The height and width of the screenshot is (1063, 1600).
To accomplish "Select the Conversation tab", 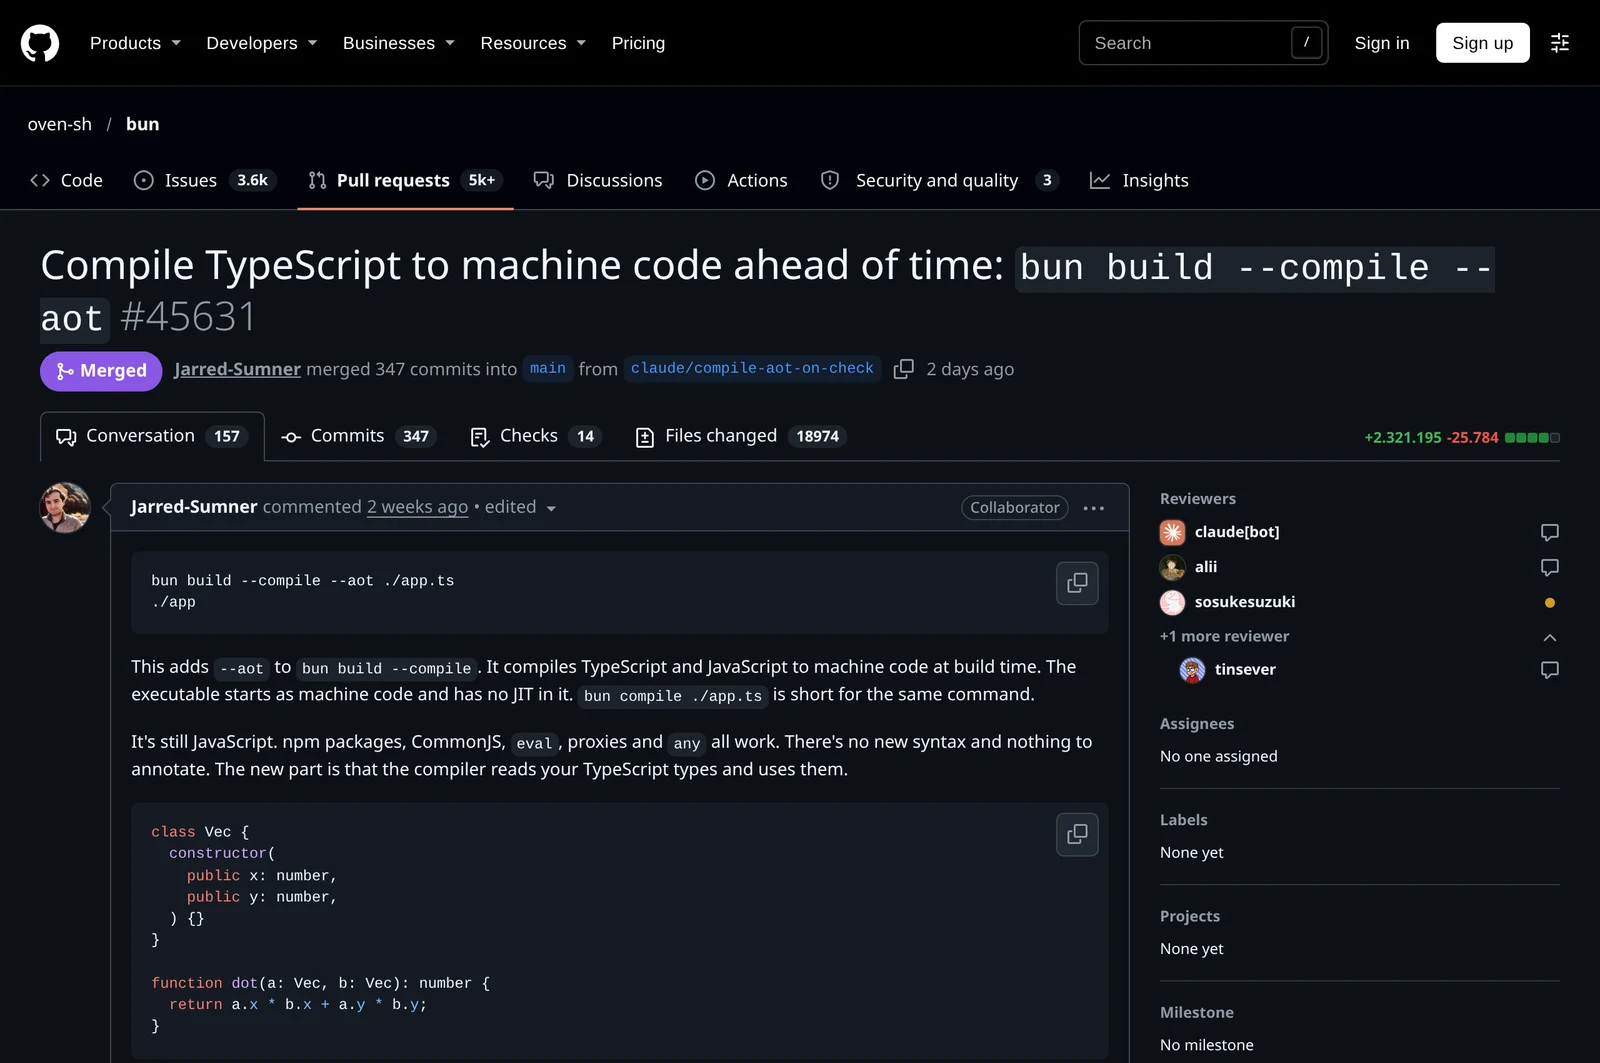I will pyautogui.click(x=152, y=436).
